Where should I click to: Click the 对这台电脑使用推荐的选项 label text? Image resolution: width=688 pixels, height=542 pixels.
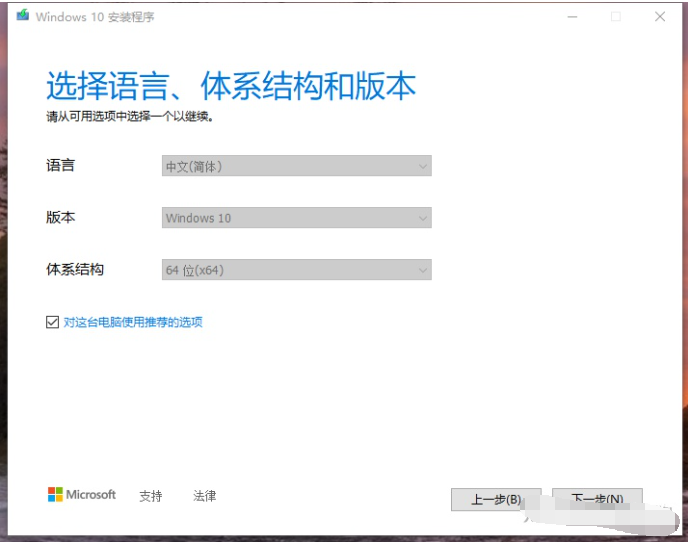pos(133,322)
